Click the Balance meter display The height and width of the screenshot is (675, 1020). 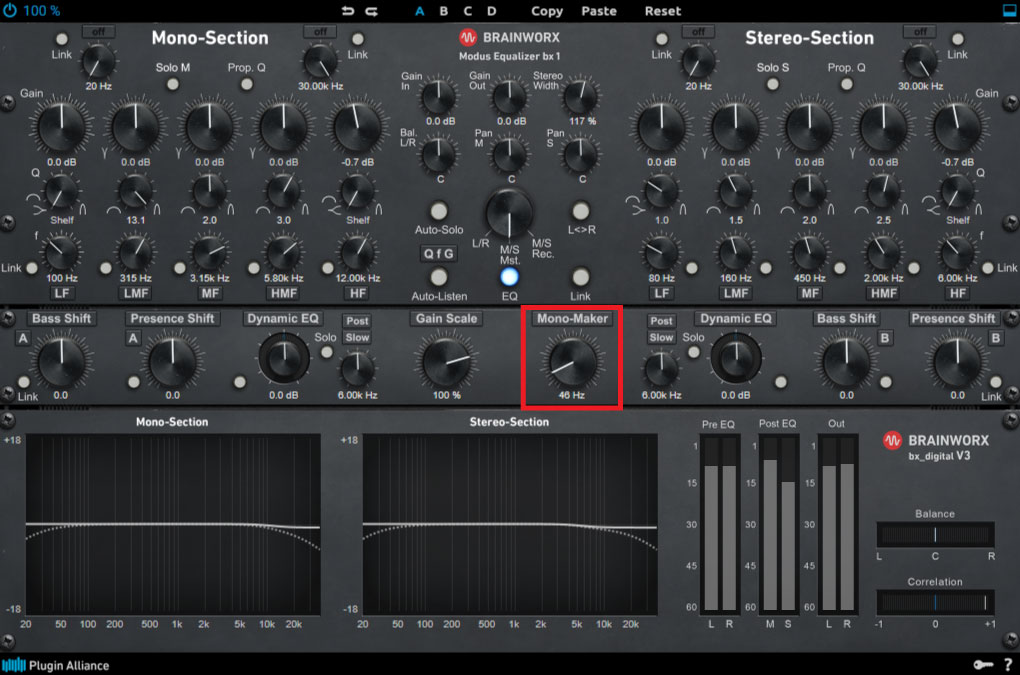(935, 535)
